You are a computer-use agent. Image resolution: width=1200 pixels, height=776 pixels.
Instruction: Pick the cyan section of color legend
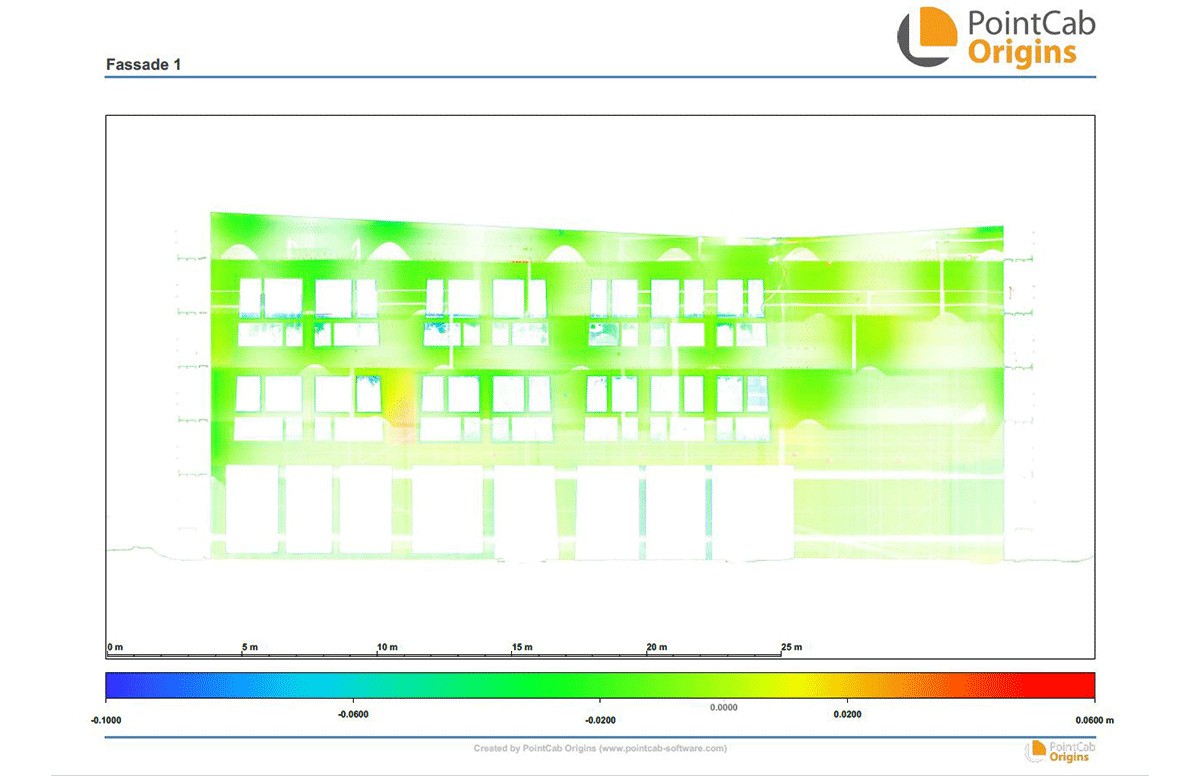tap(330, 685)
